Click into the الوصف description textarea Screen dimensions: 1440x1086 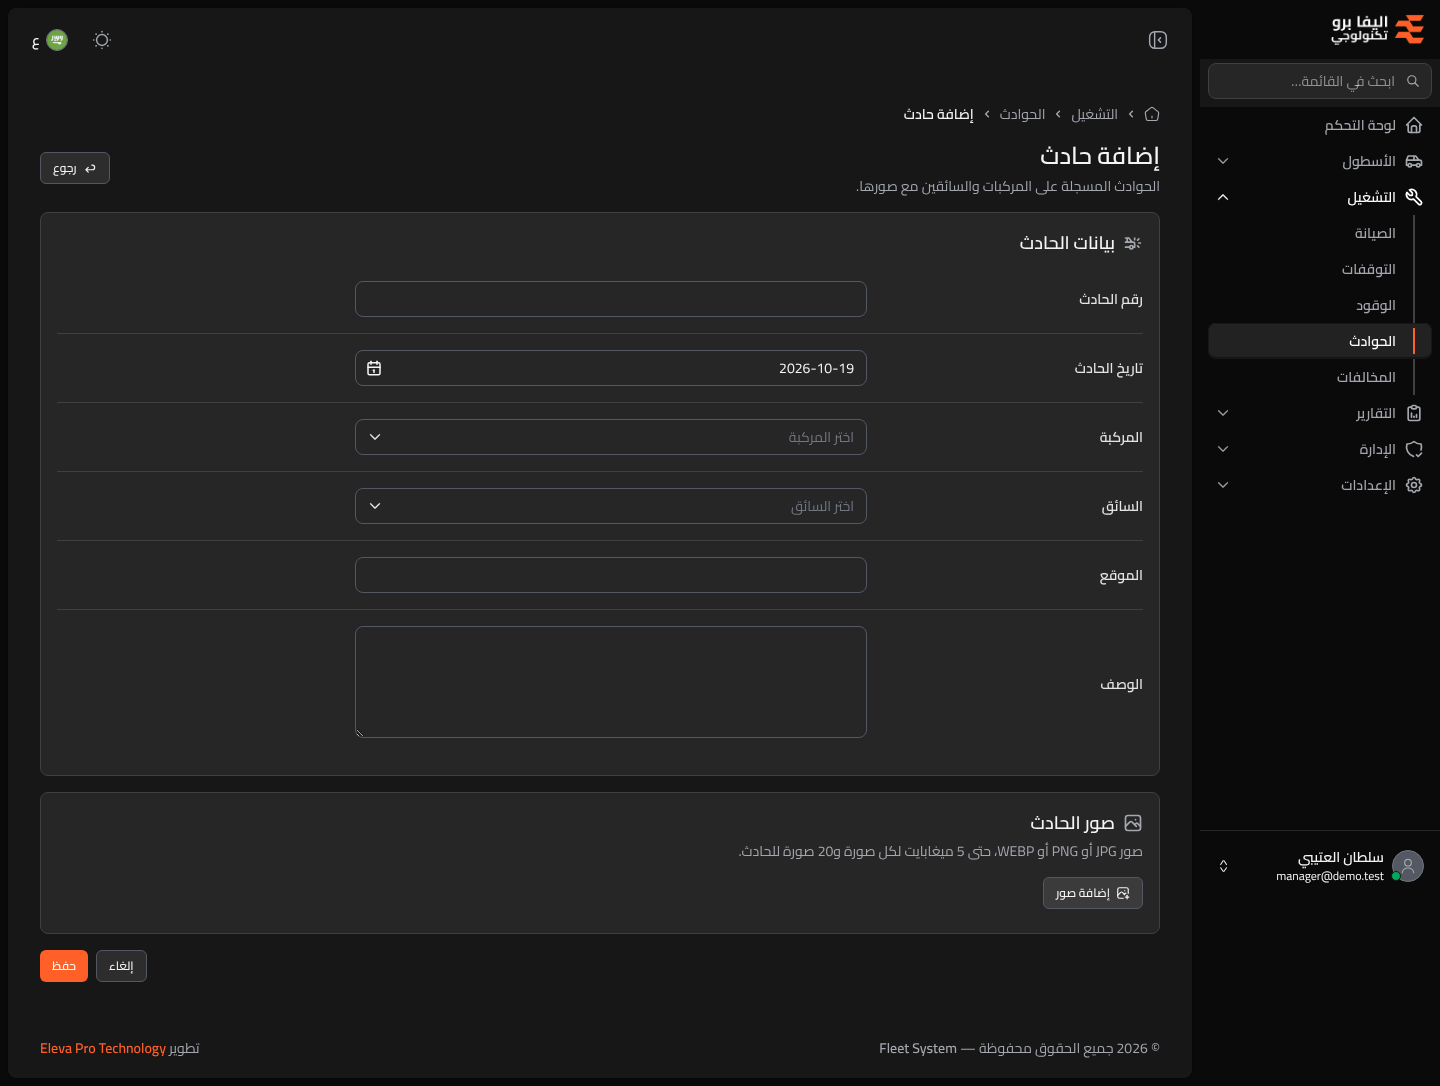pyautogui.click(x=611, y=682)
